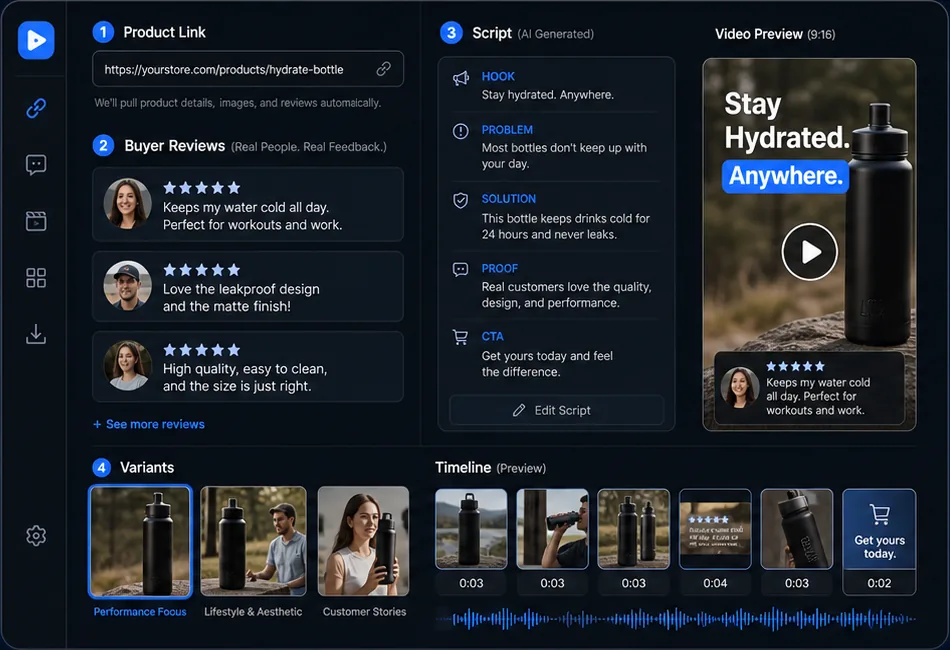Click the download icon in sidebar
The height and width of the screenshot is (650, 950).
tap(36, 334)
